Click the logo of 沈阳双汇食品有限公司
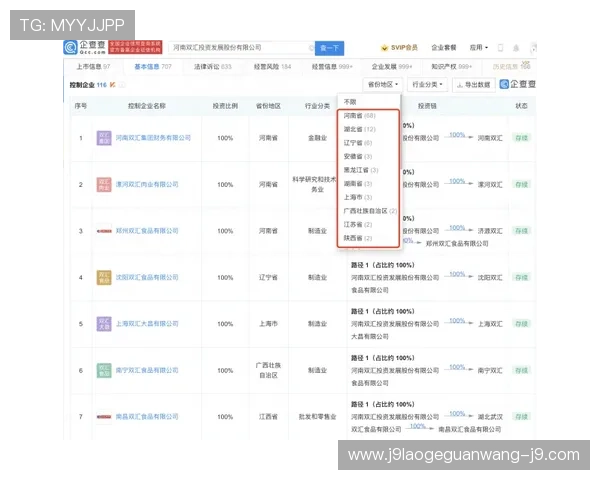Viewport: 600px width, 480px height. pyautogui.click(x=104, y=278)
